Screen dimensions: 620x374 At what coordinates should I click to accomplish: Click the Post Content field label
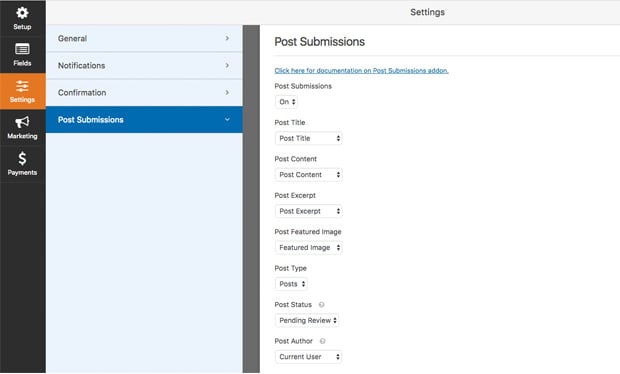(x=296, y=159)
